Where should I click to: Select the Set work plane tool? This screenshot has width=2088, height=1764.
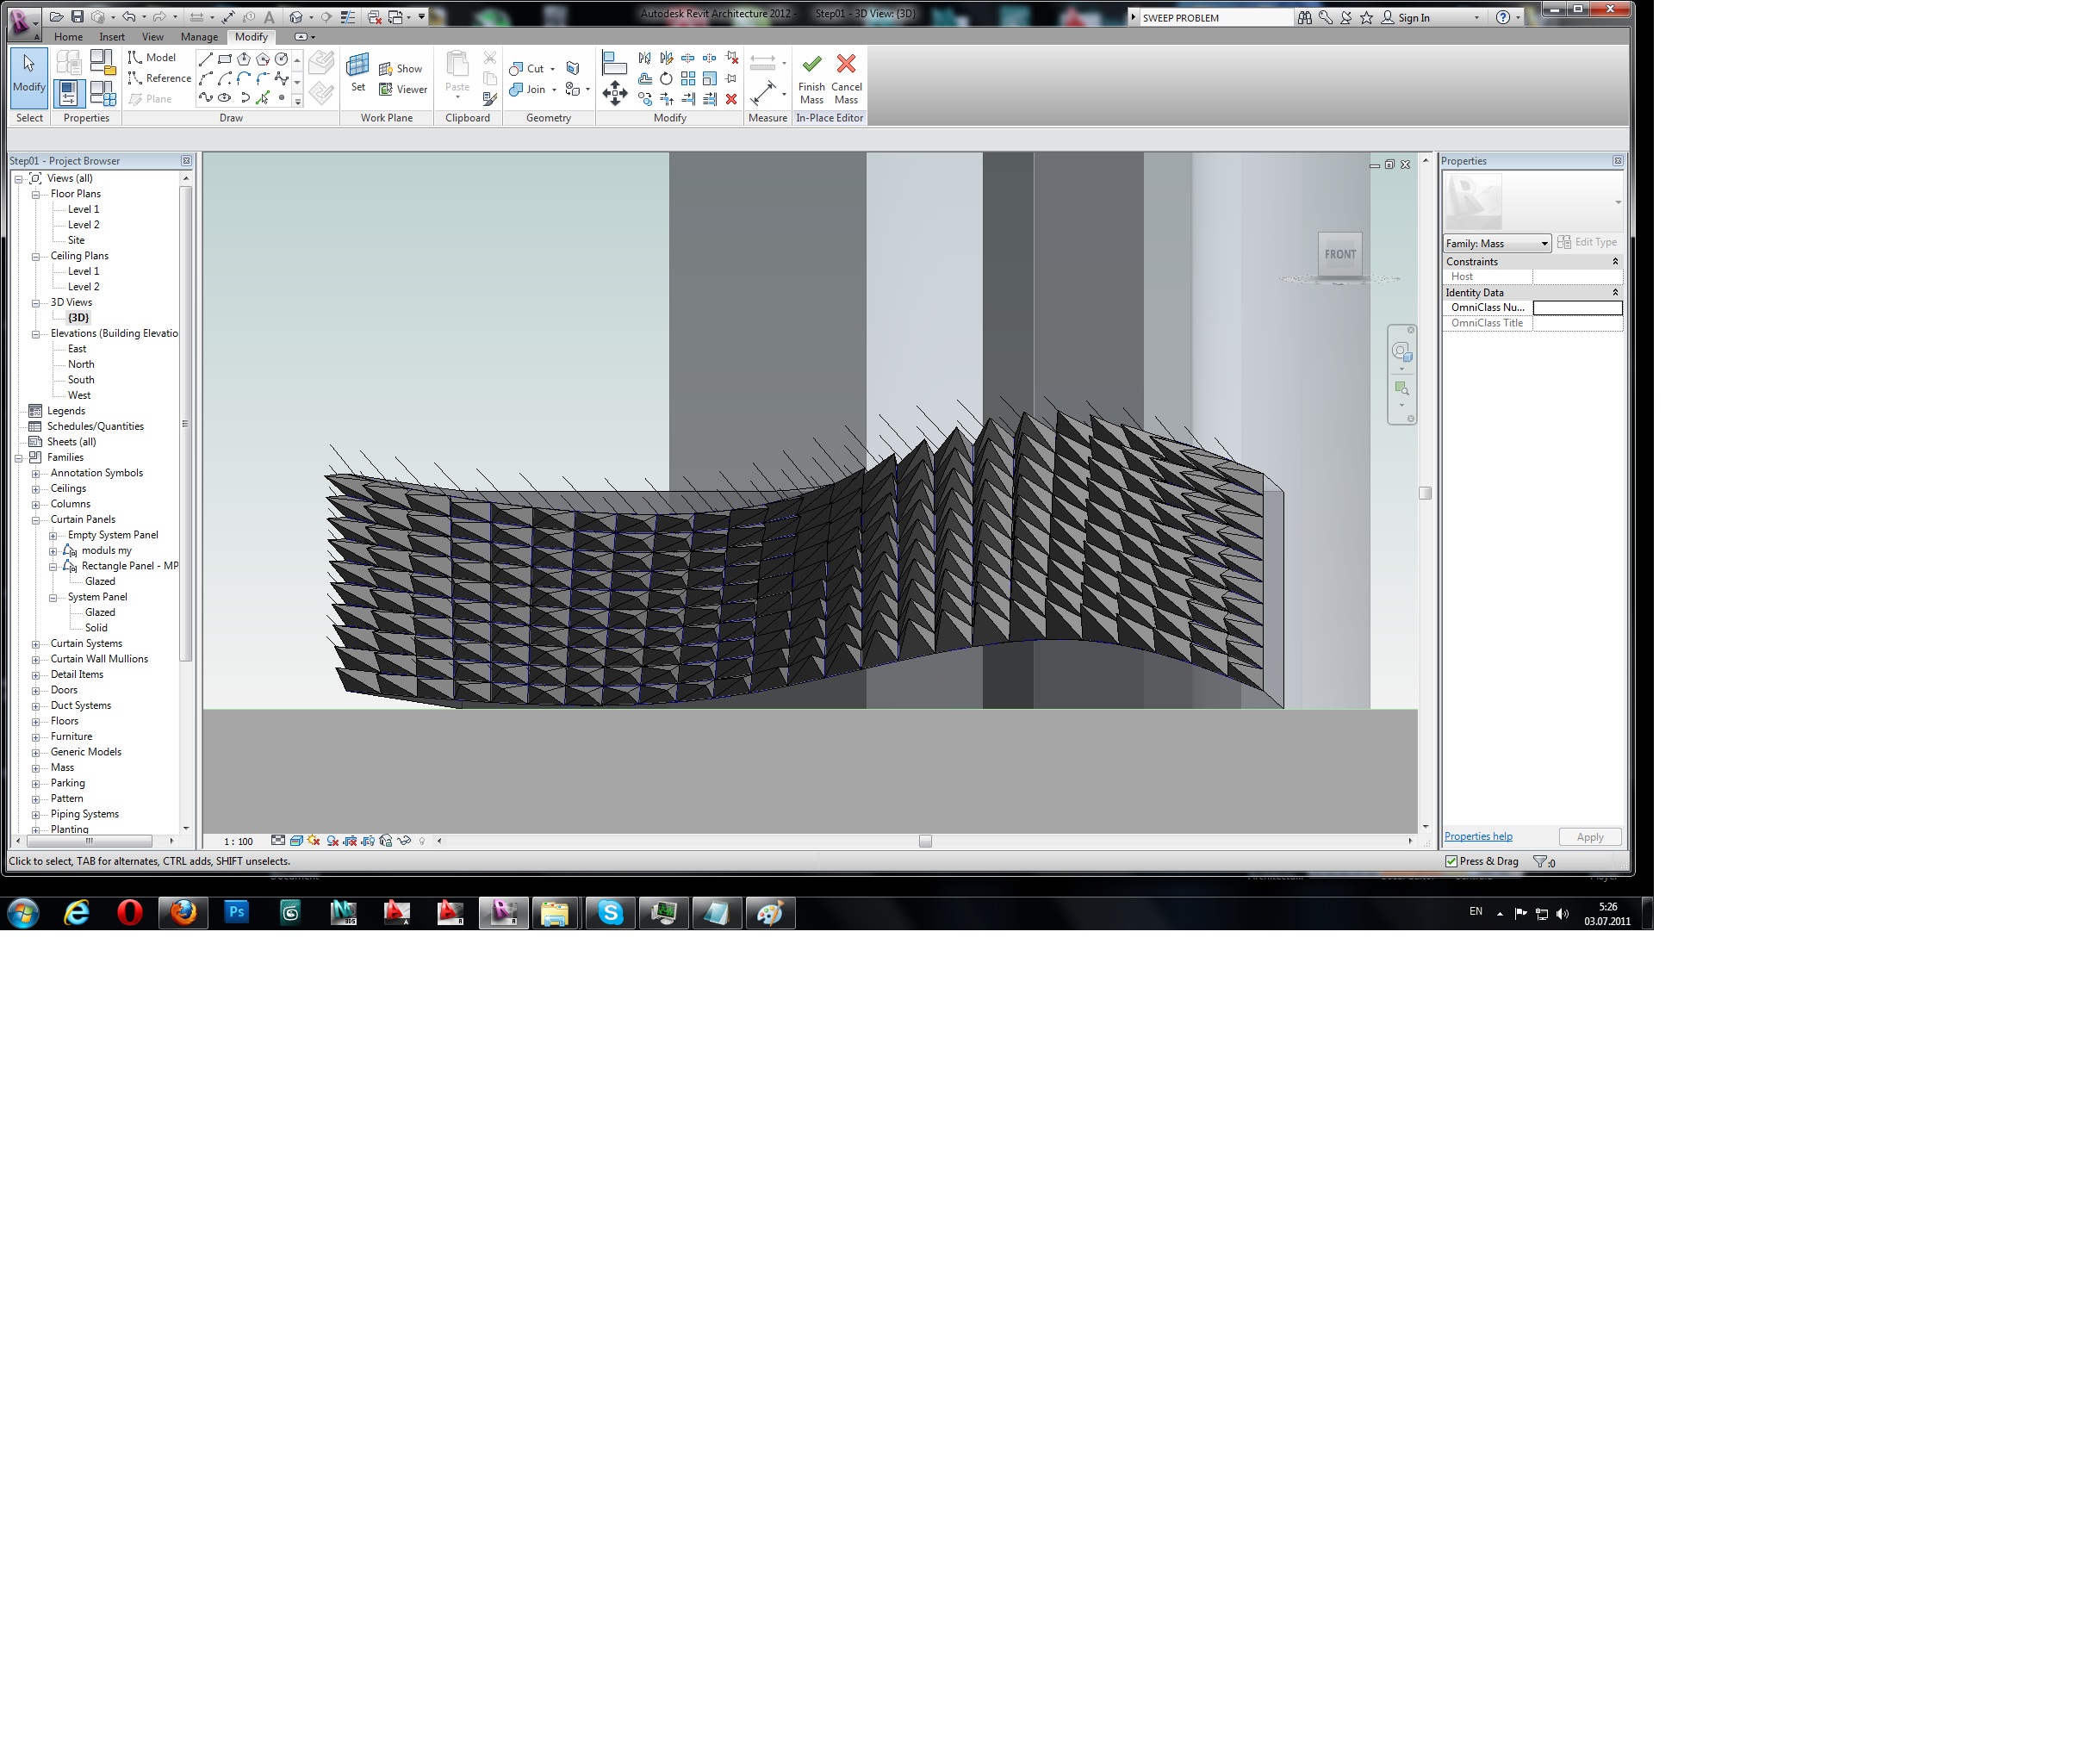point(357,73)
